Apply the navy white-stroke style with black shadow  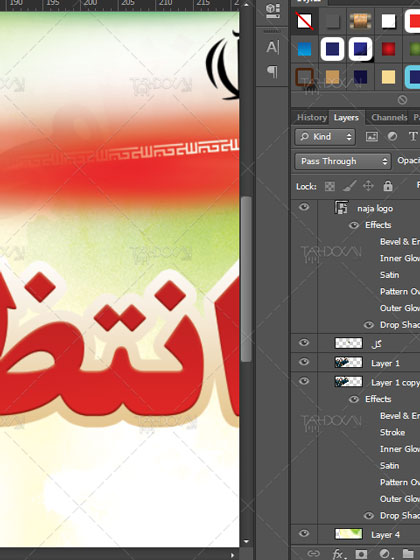click(x=361, y=49)
